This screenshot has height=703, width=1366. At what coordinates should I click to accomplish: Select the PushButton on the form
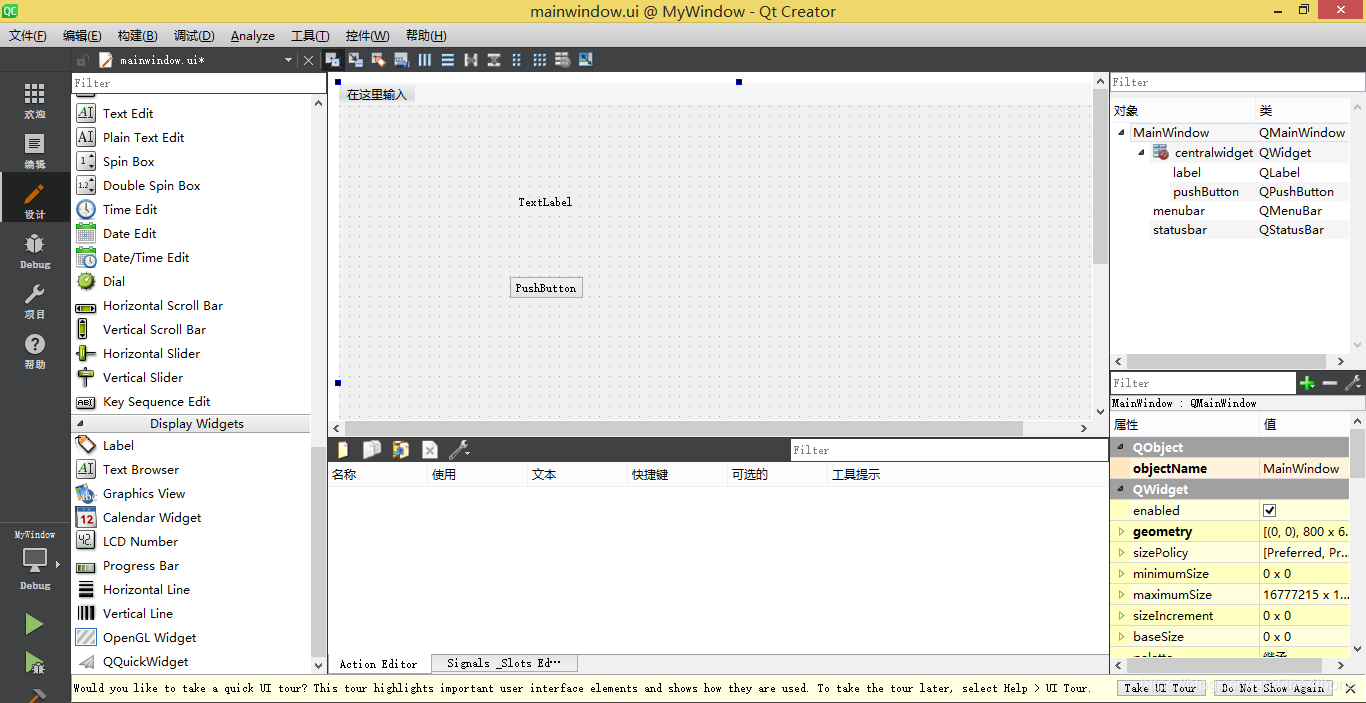point(546,288)
